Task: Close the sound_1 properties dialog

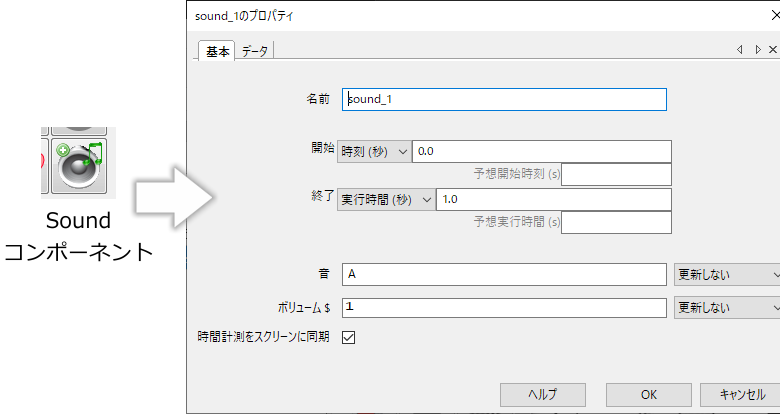Action: 775,16
